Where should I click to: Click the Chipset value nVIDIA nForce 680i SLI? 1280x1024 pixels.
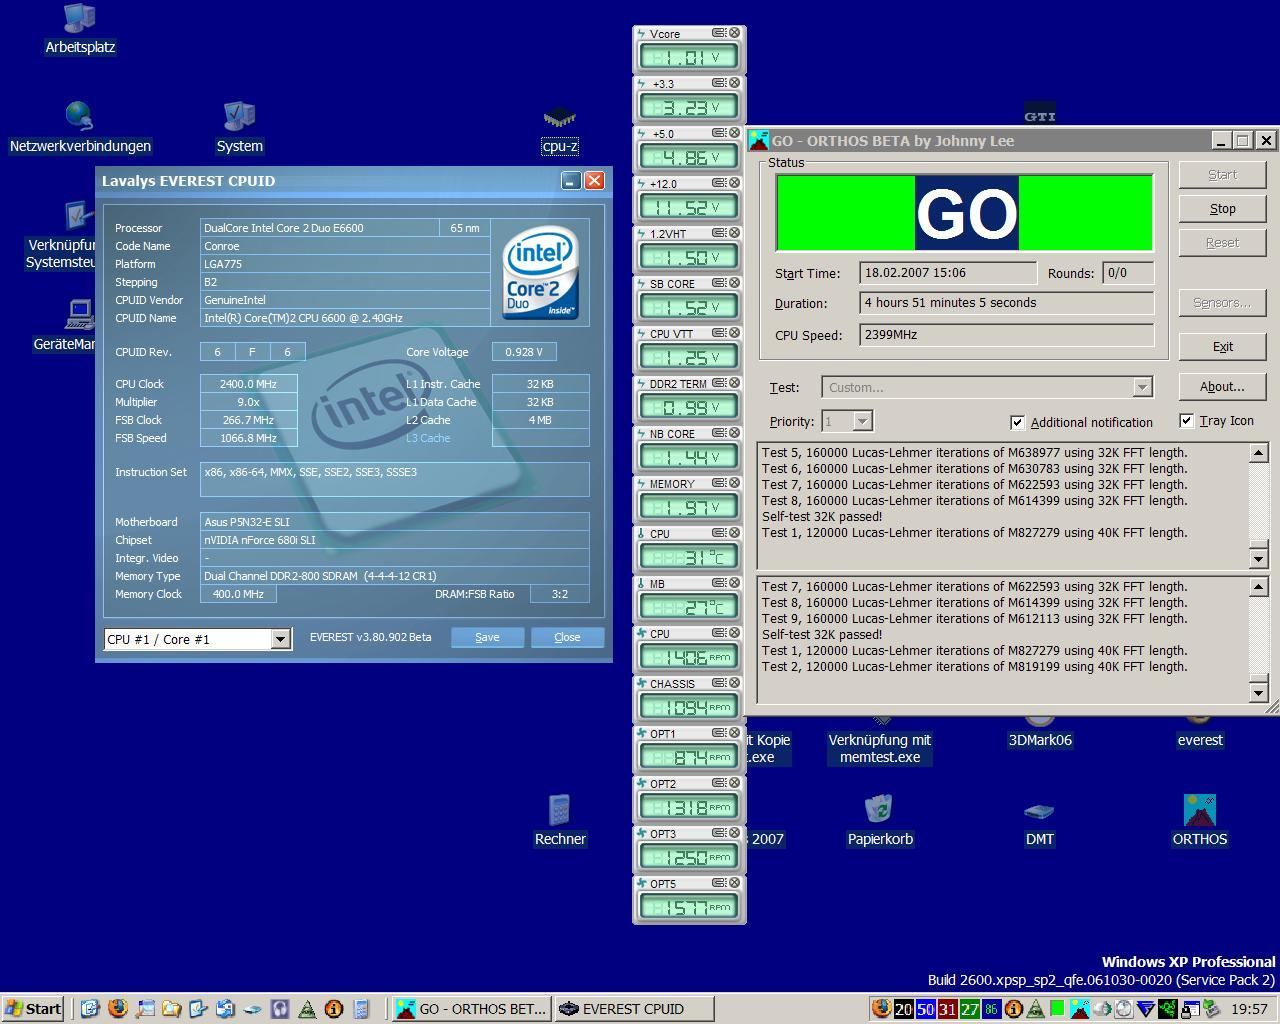coord(394,540)
